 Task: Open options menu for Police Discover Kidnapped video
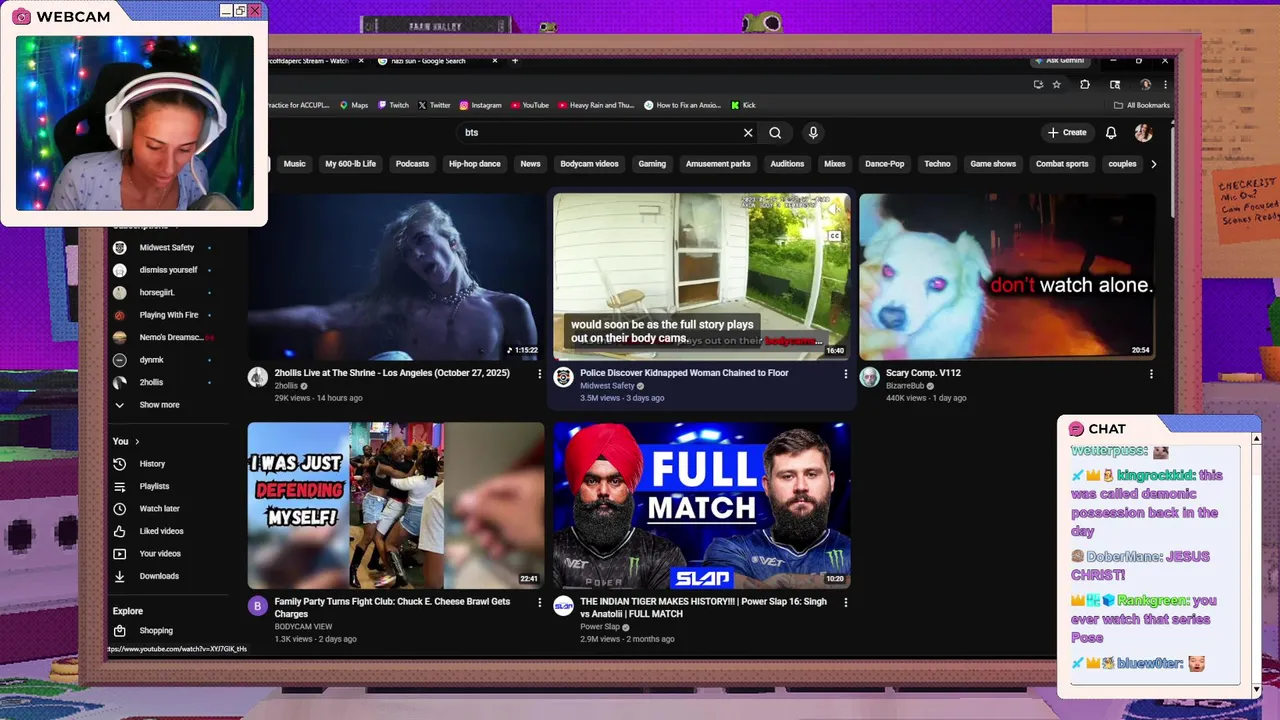pos(845,374)
